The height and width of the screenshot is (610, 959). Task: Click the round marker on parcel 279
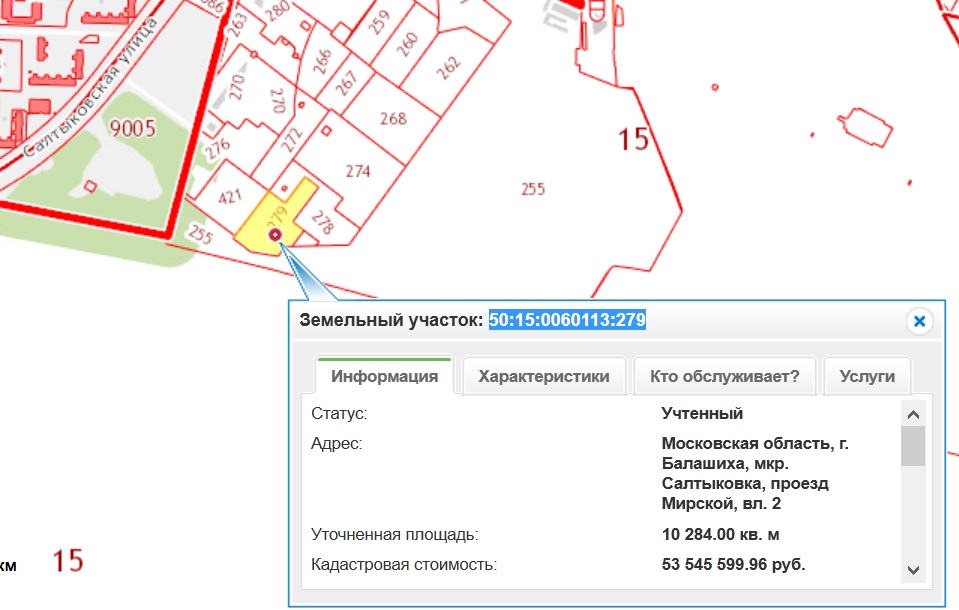point(276,234)
